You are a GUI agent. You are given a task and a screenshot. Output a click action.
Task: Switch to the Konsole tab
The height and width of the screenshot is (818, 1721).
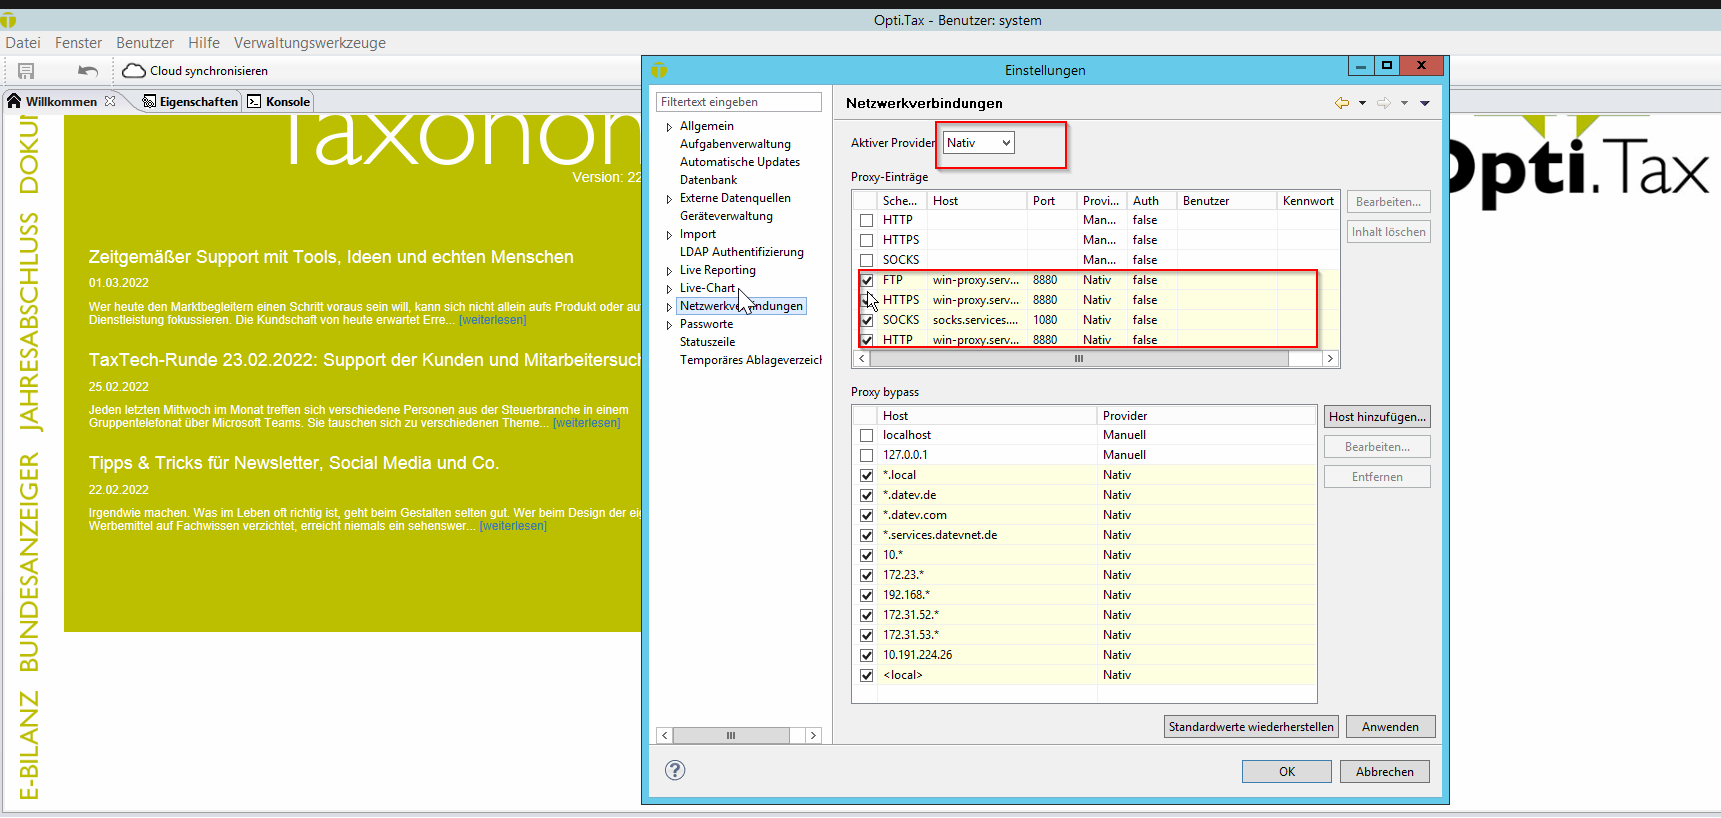[x=279, y=101]
